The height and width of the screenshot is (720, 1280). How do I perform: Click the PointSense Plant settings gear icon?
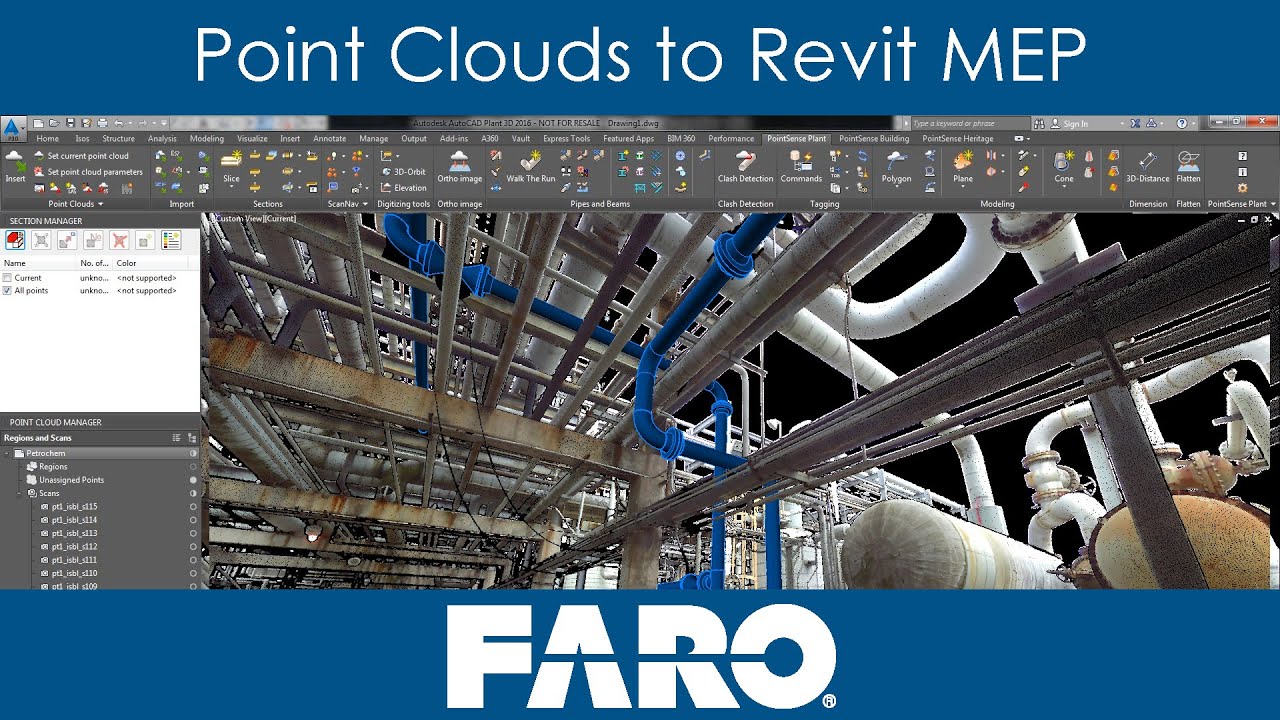click(x=1242, y=188)
